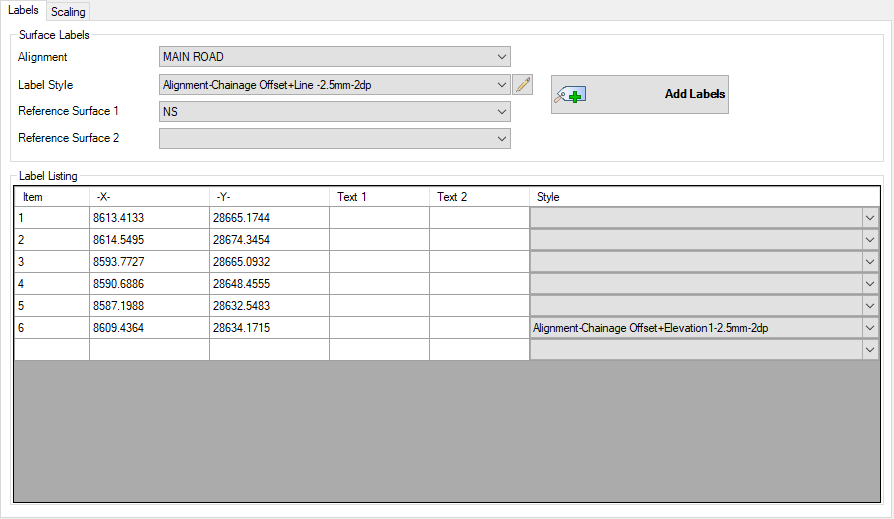
Task: Click the blank new row Item cell
Action: click(51, 350)
